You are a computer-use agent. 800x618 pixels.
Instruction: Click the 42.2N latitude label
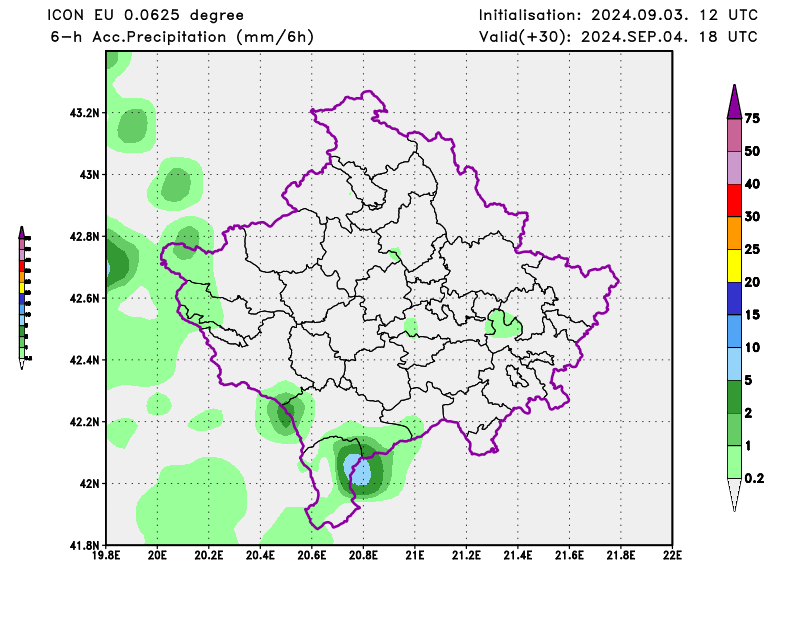click(x=85, y=422)
